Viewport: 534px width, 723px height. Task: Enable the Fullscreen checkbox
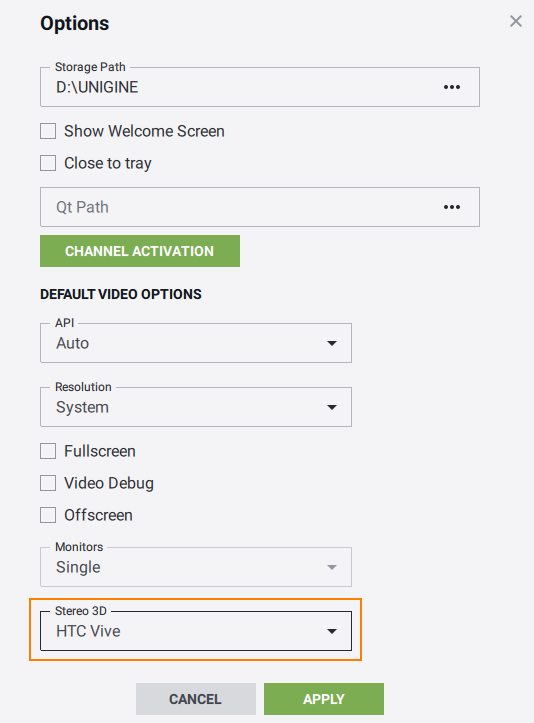click(48, 451)
